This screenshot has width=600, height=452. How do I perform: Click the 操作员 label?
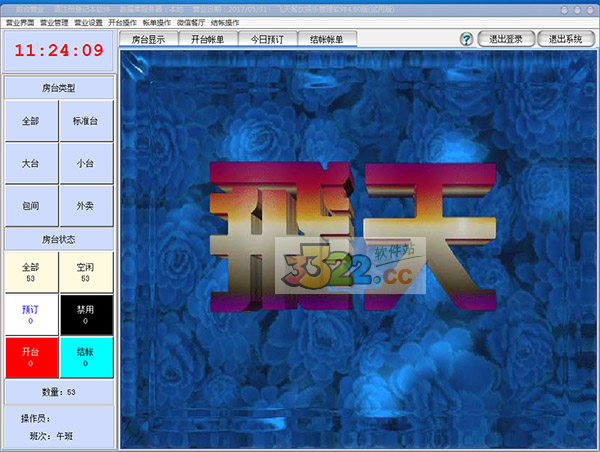(36, 419)
